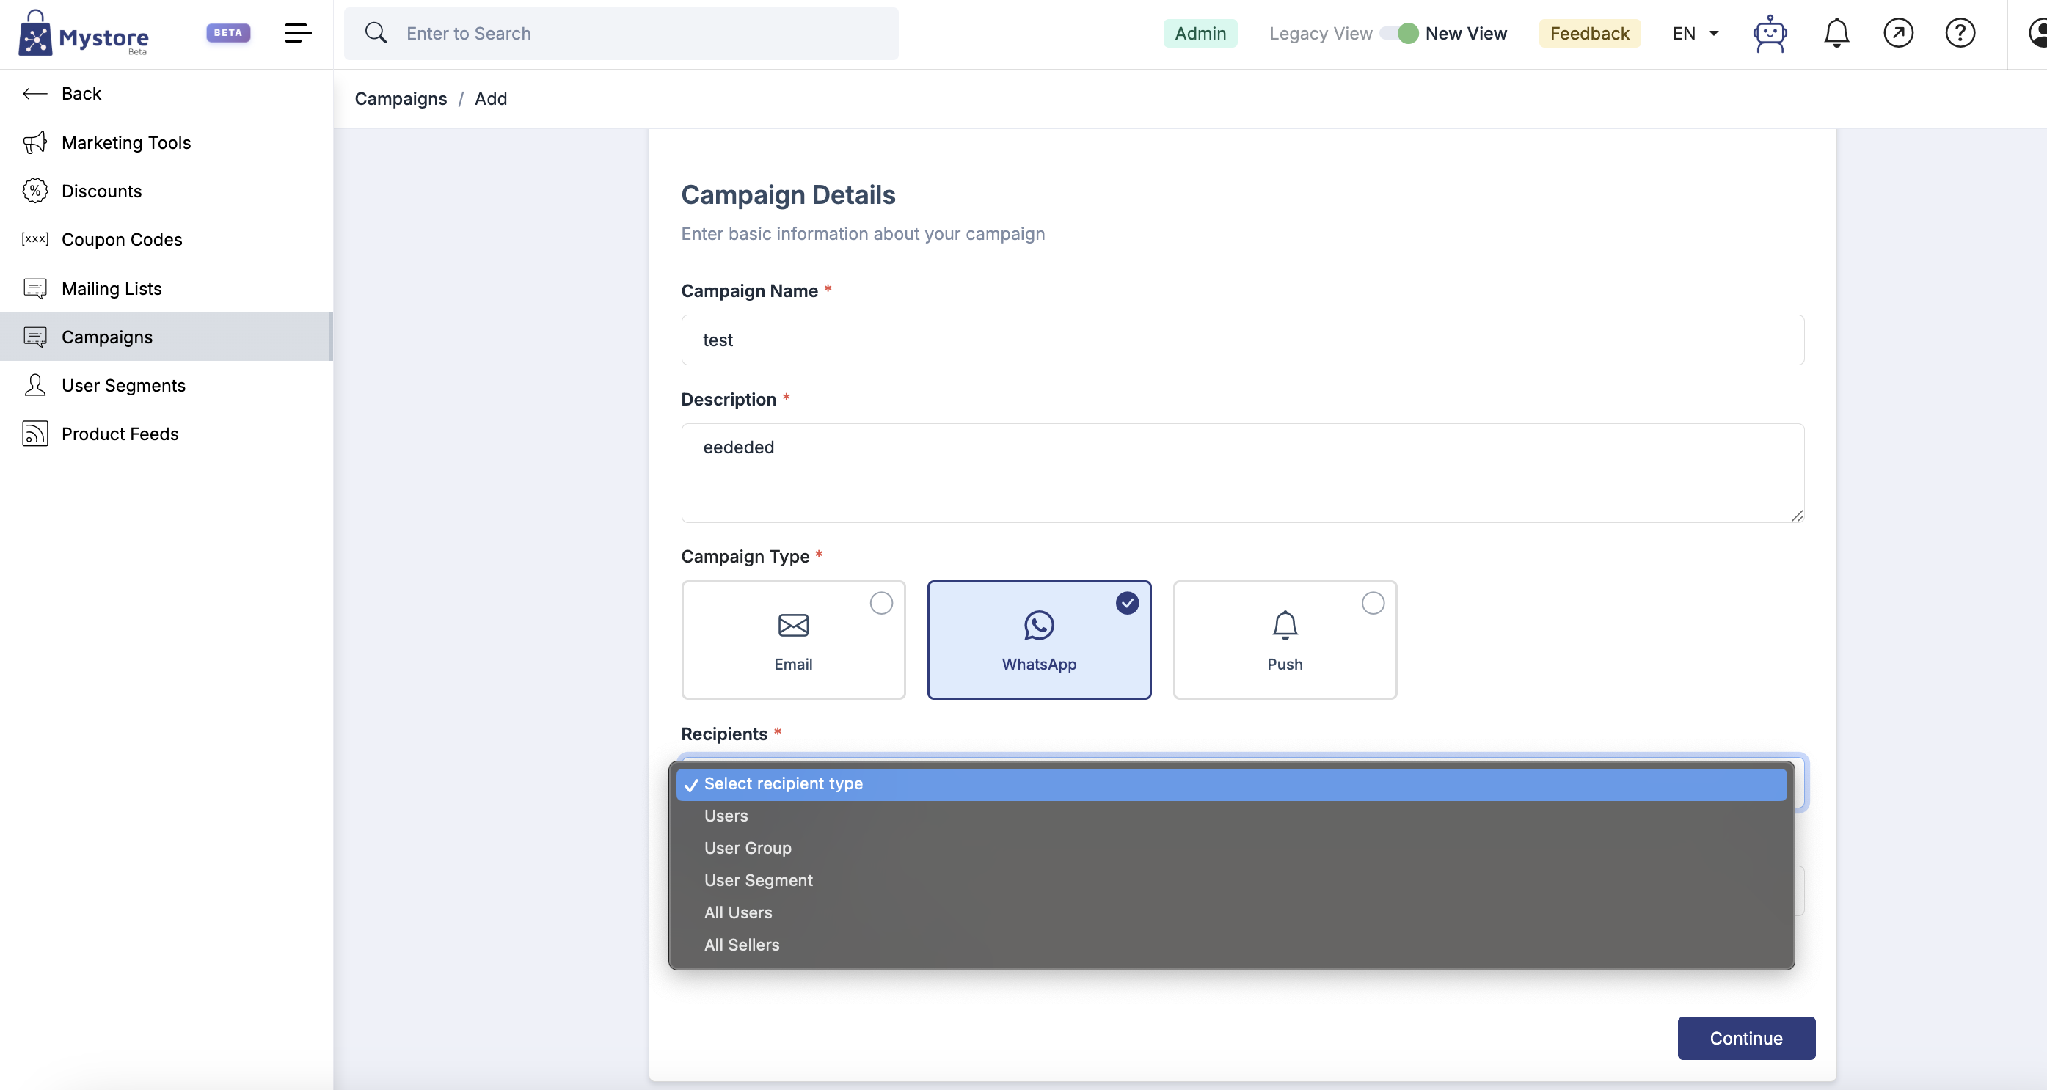
Task: Click the Recipients label
Action: [x=724, y=734]
